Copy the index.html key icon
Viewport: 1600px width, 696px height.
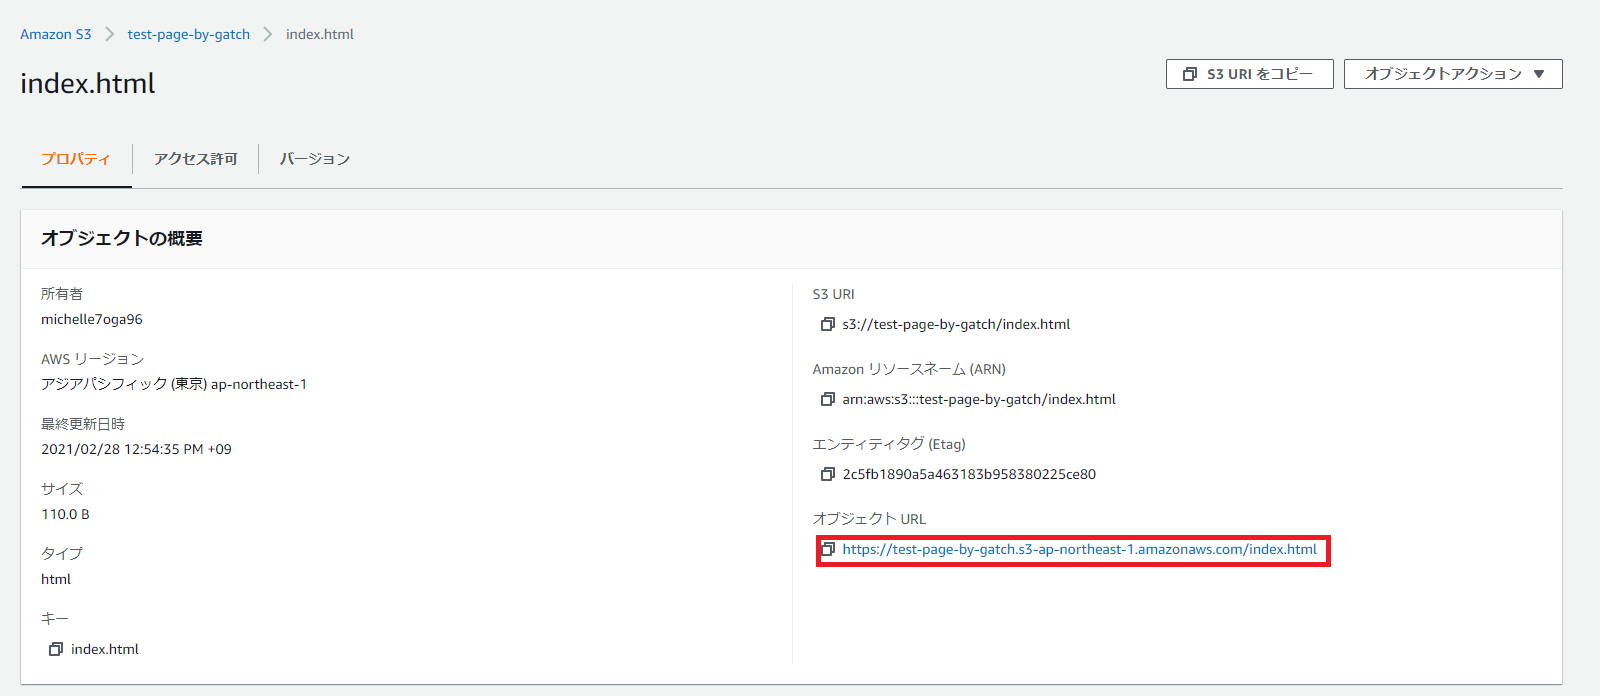click(56, 649)
